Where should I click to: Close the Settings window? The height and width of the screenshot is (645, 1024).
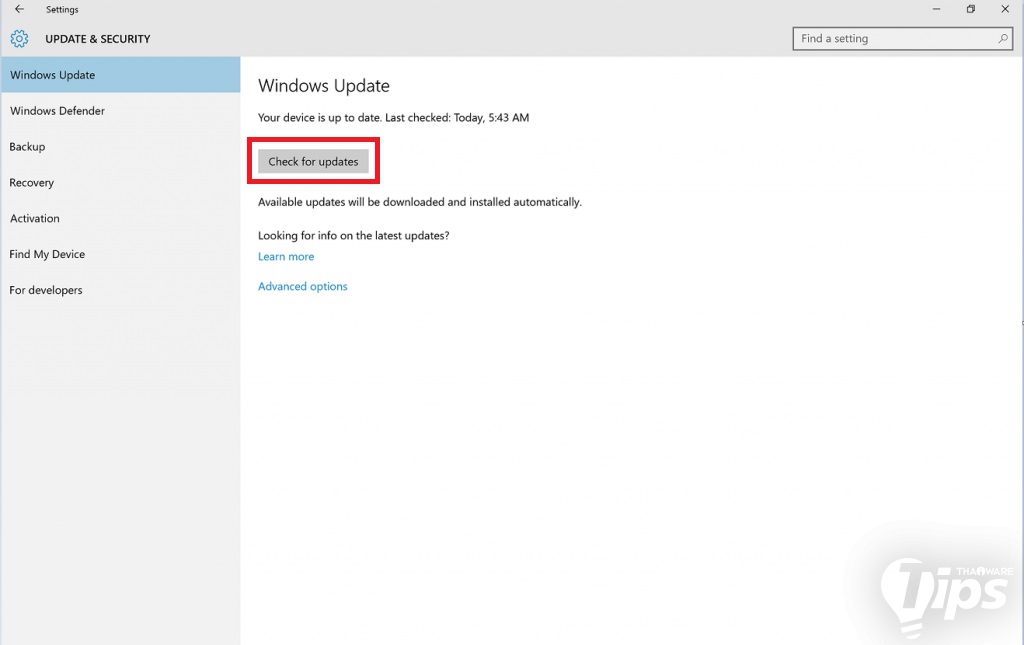(1005, 9)
